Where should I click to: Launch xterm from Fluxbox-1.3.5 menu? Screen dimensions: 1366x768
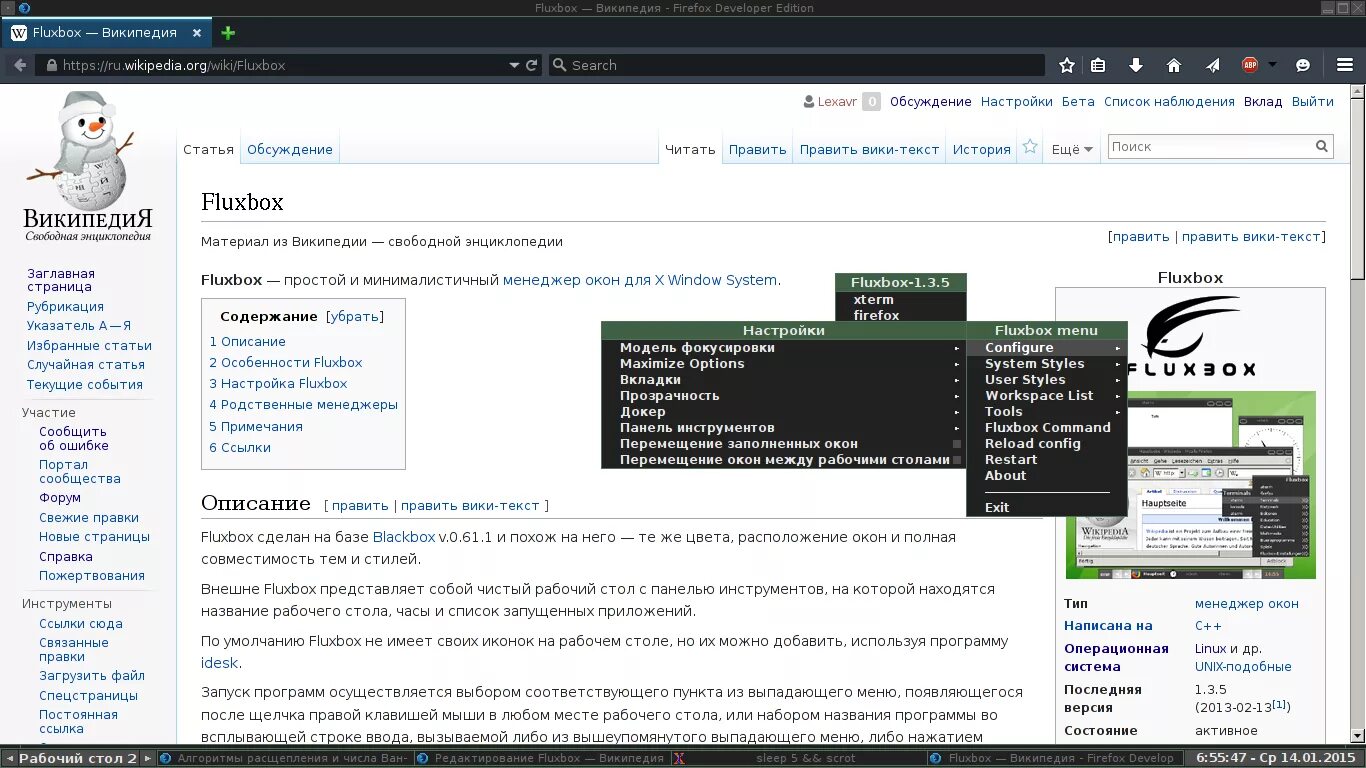901,300
